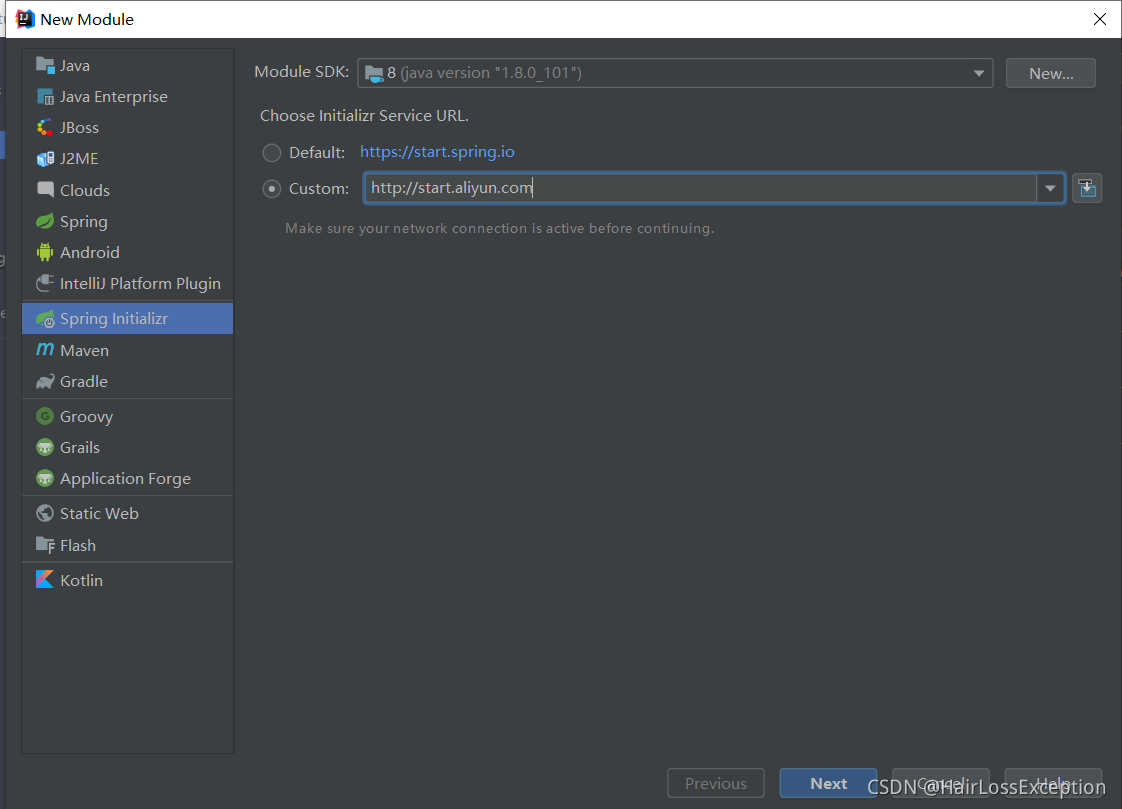Screen dimensions: 1122x809
Task: Click the Grails icon
Action: tap(45, 447)
